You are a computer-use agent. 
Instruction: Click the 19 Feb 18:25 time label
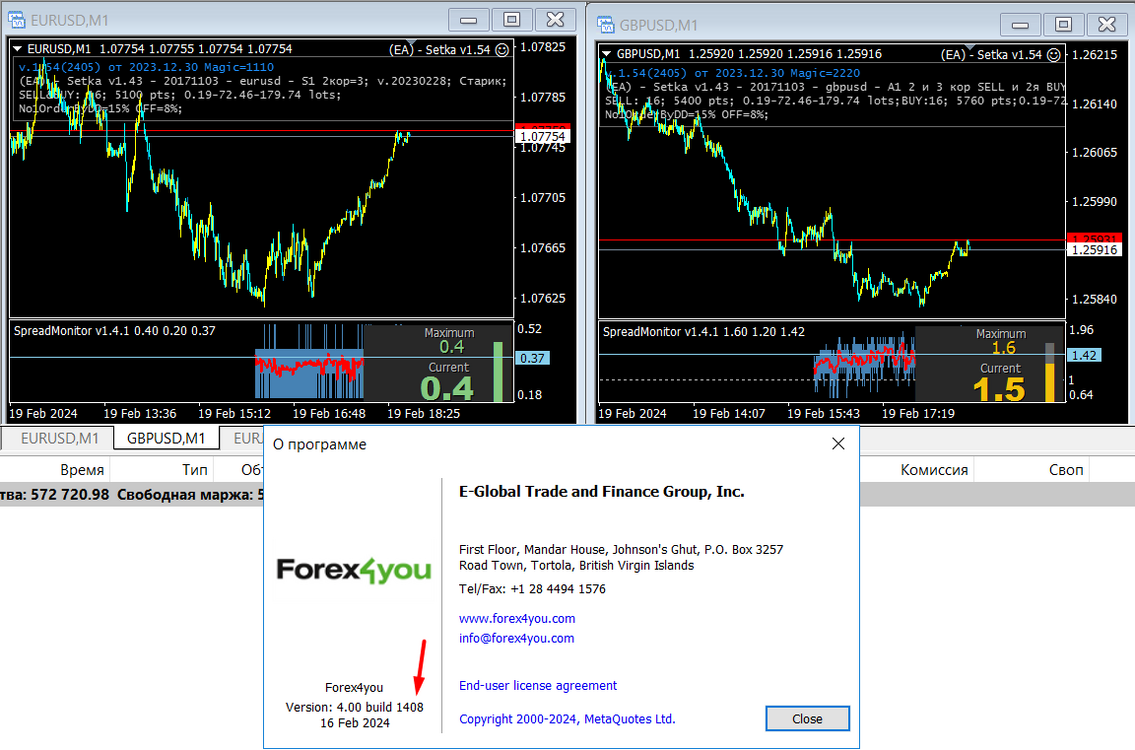click(423, 414)
